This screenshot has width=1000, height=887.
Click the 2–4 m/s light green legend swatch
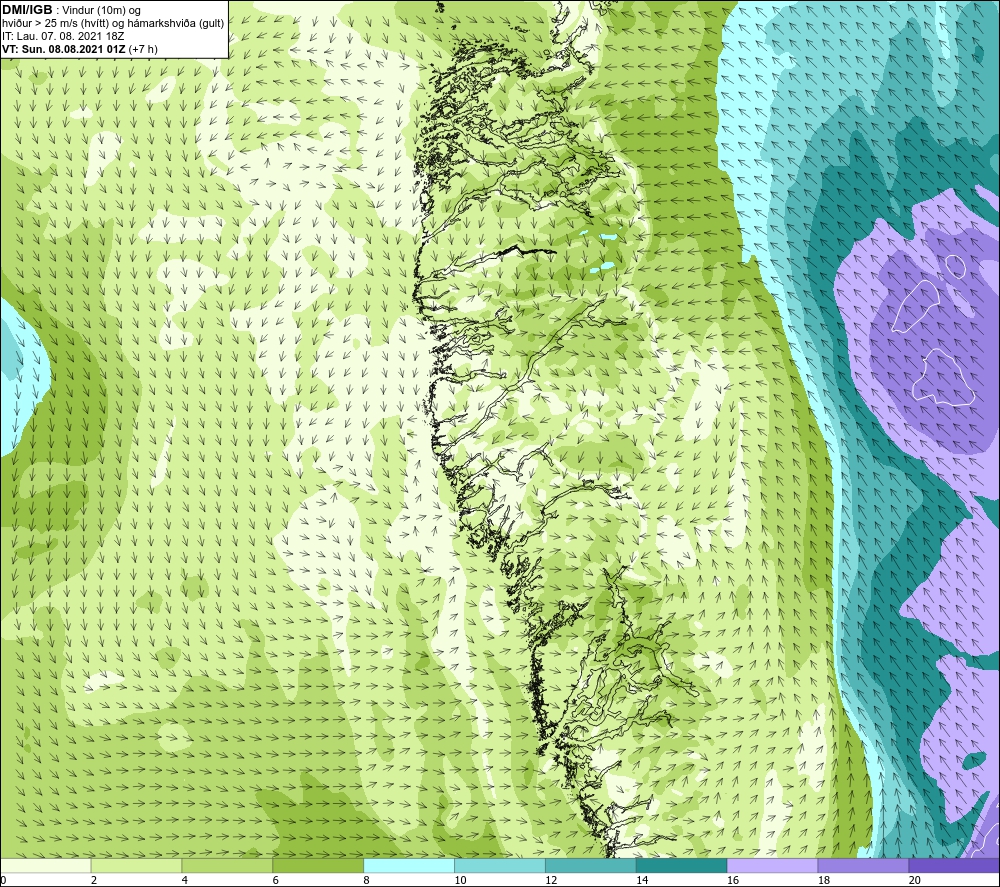click(136, 865)
